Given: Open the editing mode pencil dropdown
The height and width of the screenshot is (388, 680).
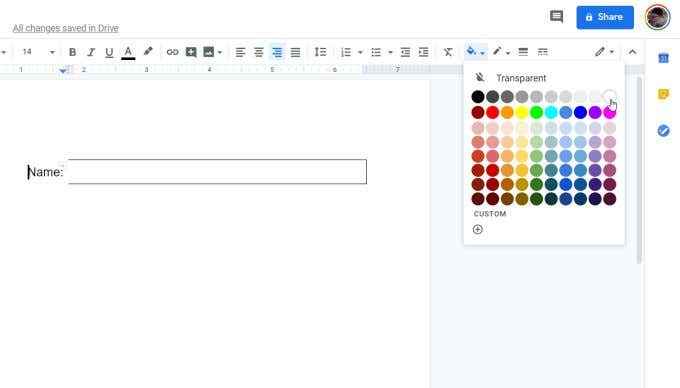Looking at the screenshot, I should click(605, 52).
